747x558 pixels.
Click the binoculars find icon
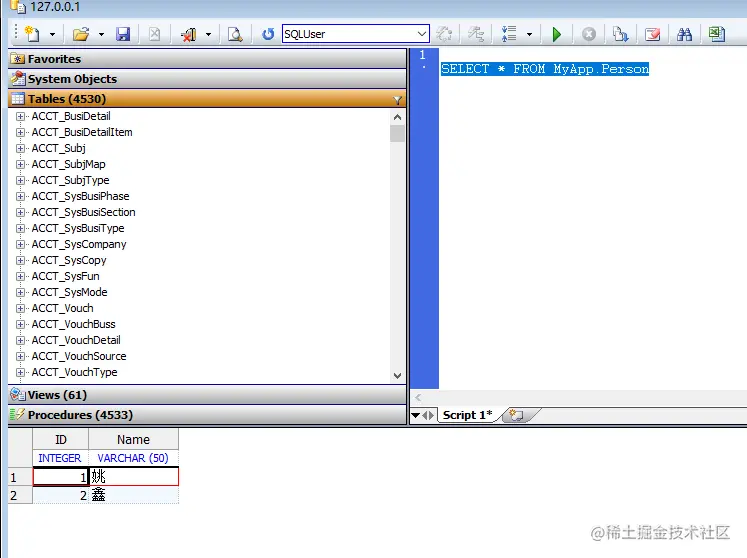(684, 34)
